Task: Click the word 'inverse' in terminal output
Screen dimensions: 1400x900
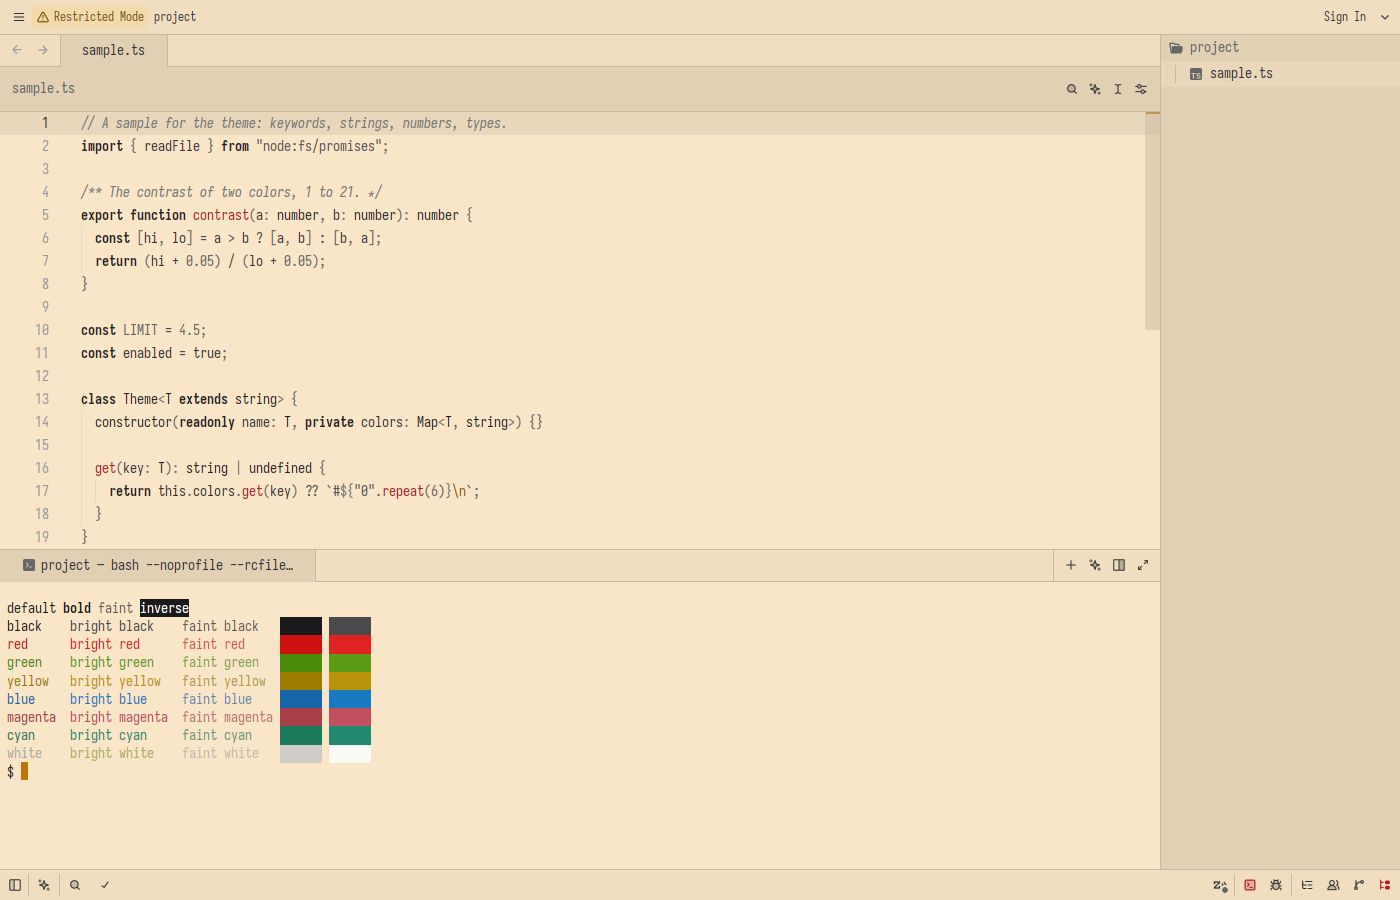Action: point(164,608)
